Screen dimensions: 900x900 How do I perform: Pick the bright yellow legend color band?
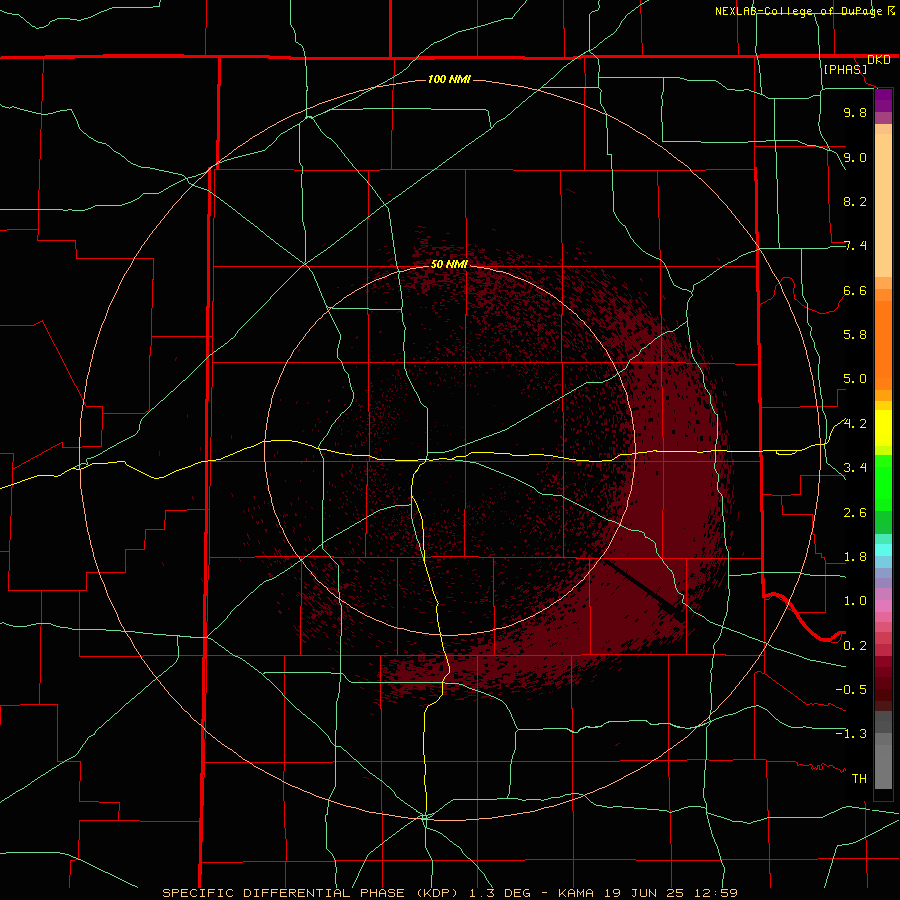tap(883, 428)
